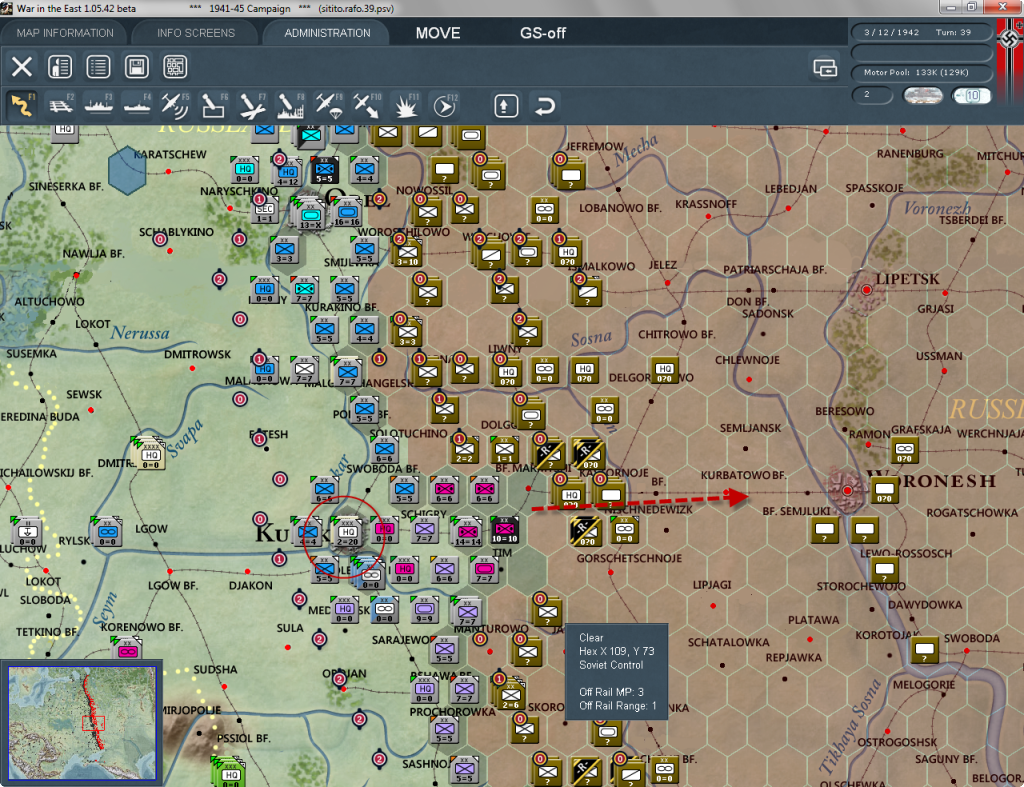Select the Soviet unit at Swoboda
This screenshot has width=1024, height=787.
[925, 650]
